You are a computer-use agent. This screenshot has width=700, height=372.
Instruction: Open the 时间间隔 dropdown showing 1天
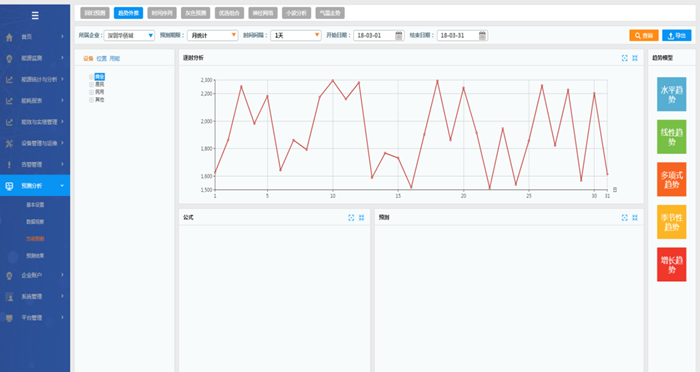pos(296,35)
